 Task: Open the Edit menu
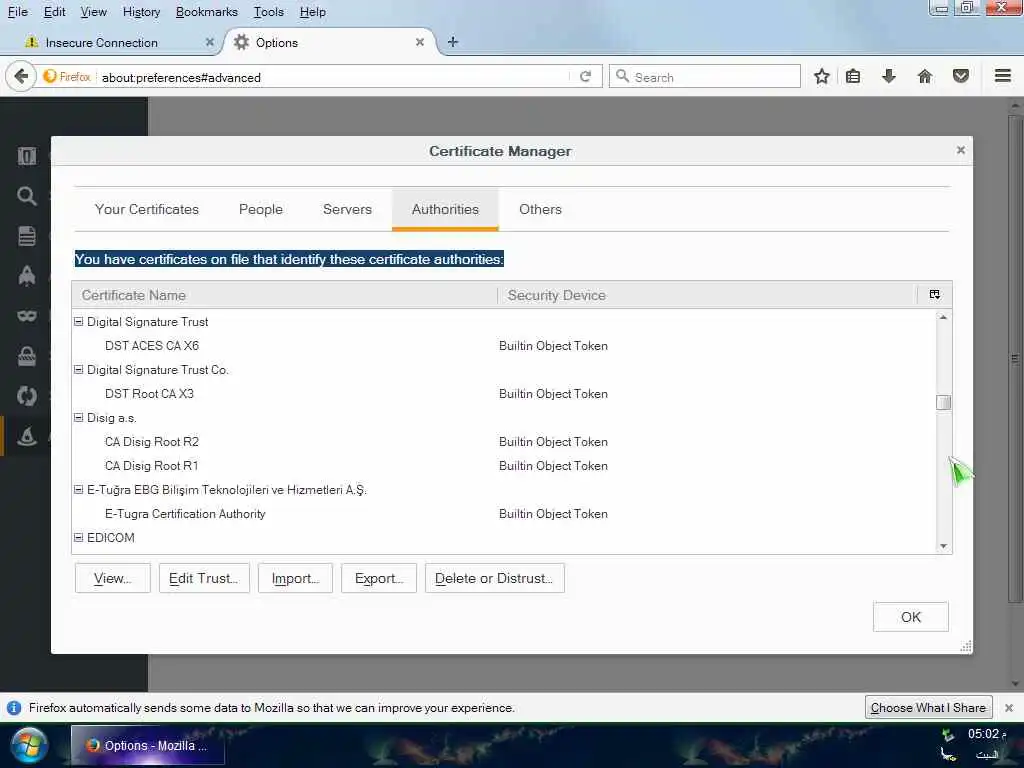(x=54, y=12)
